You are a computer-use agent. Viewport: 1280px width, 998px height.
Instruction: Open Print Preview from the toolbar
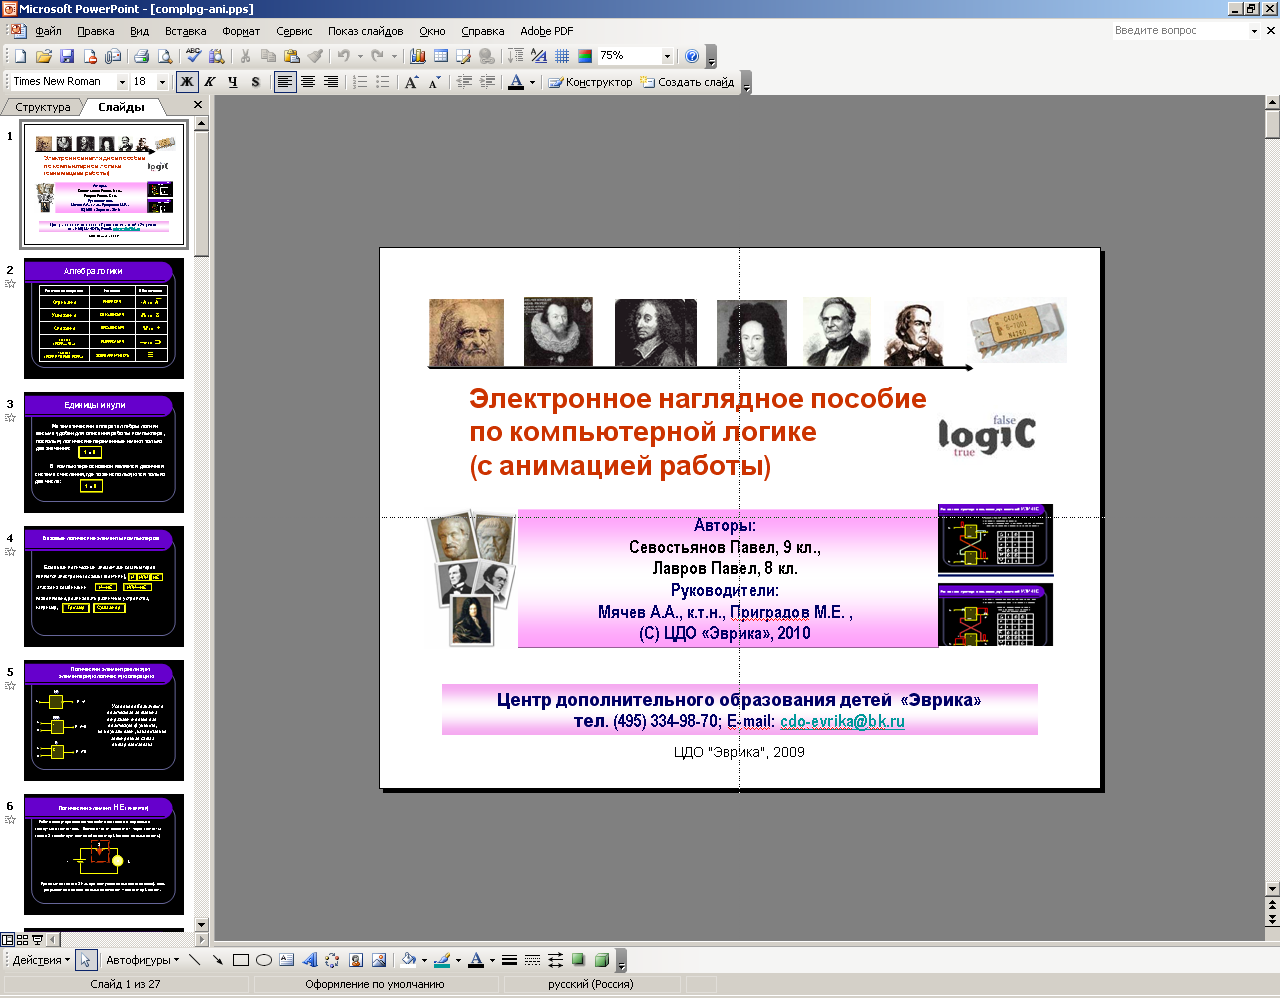(165, 56)
